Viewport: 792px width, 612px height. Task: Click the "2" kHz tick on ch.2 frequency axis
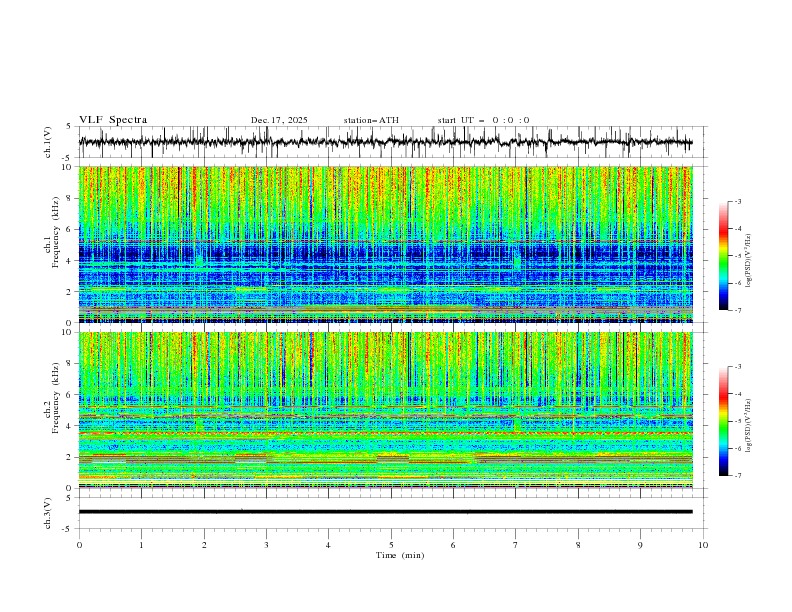[x=70, y=457]
